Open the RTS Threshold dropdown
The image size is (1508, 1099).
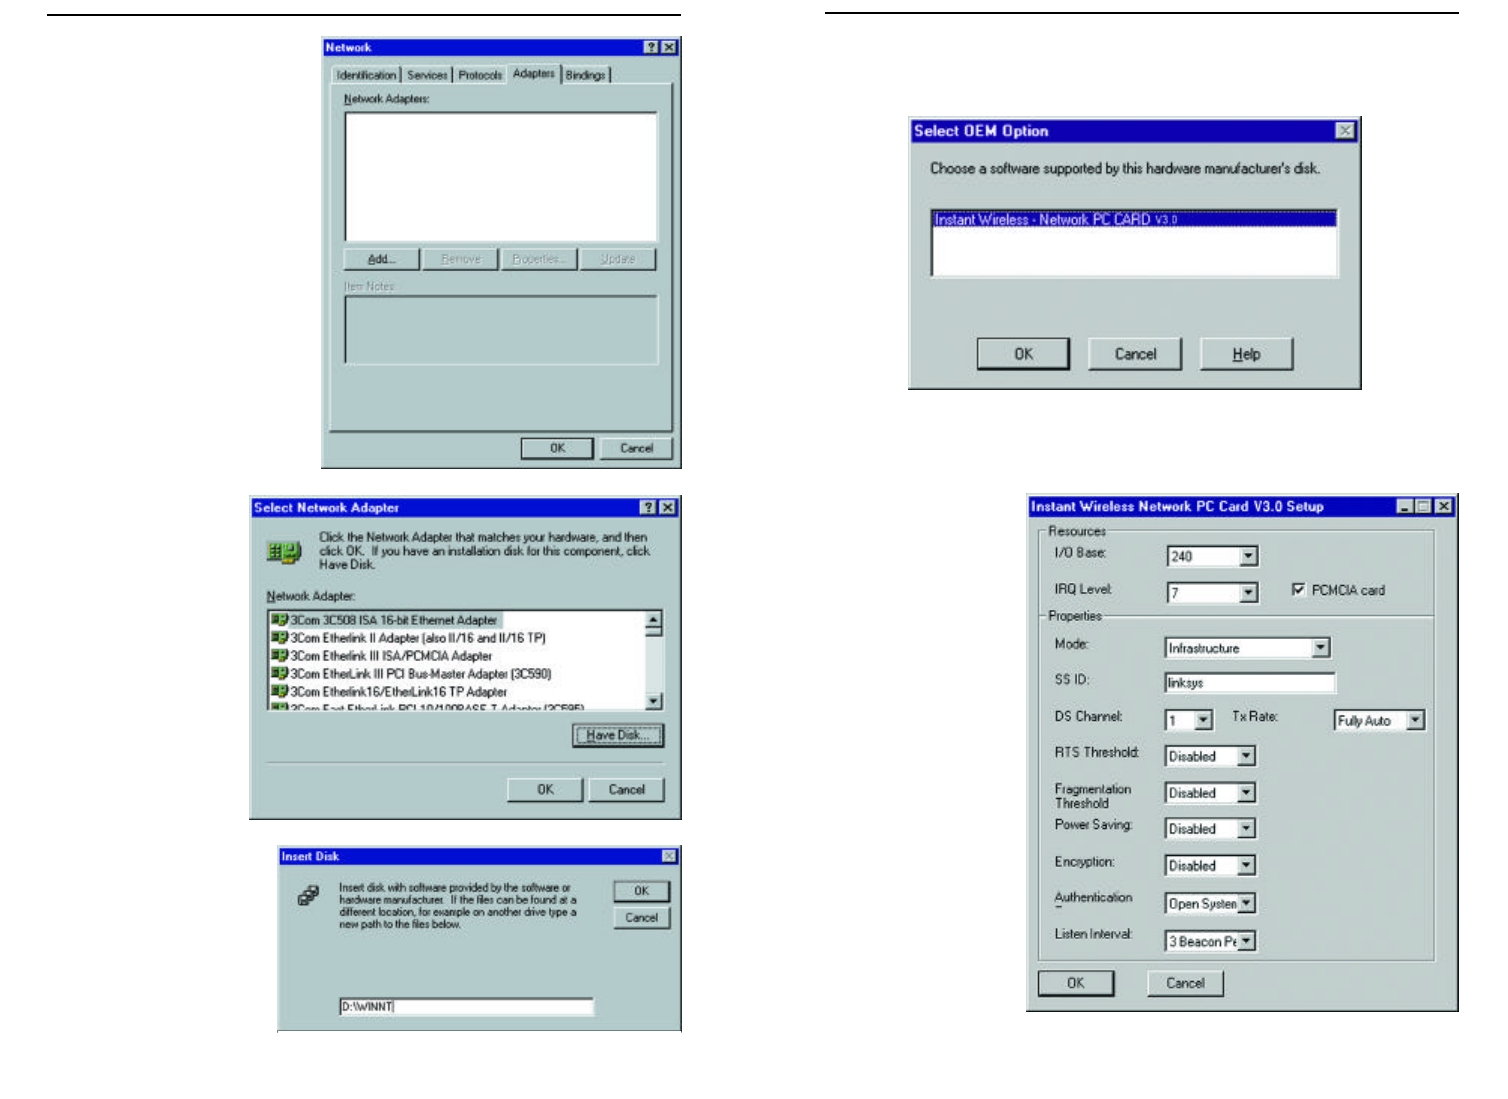coord(1247,756)
